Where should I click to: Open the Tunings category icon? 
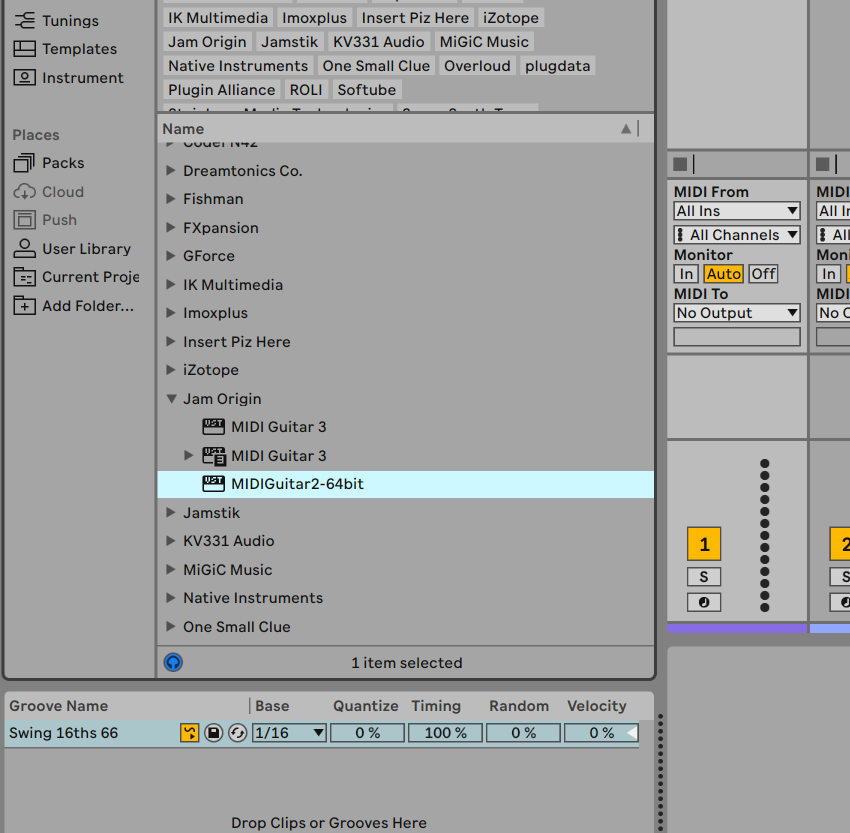[x=24, y=21]
